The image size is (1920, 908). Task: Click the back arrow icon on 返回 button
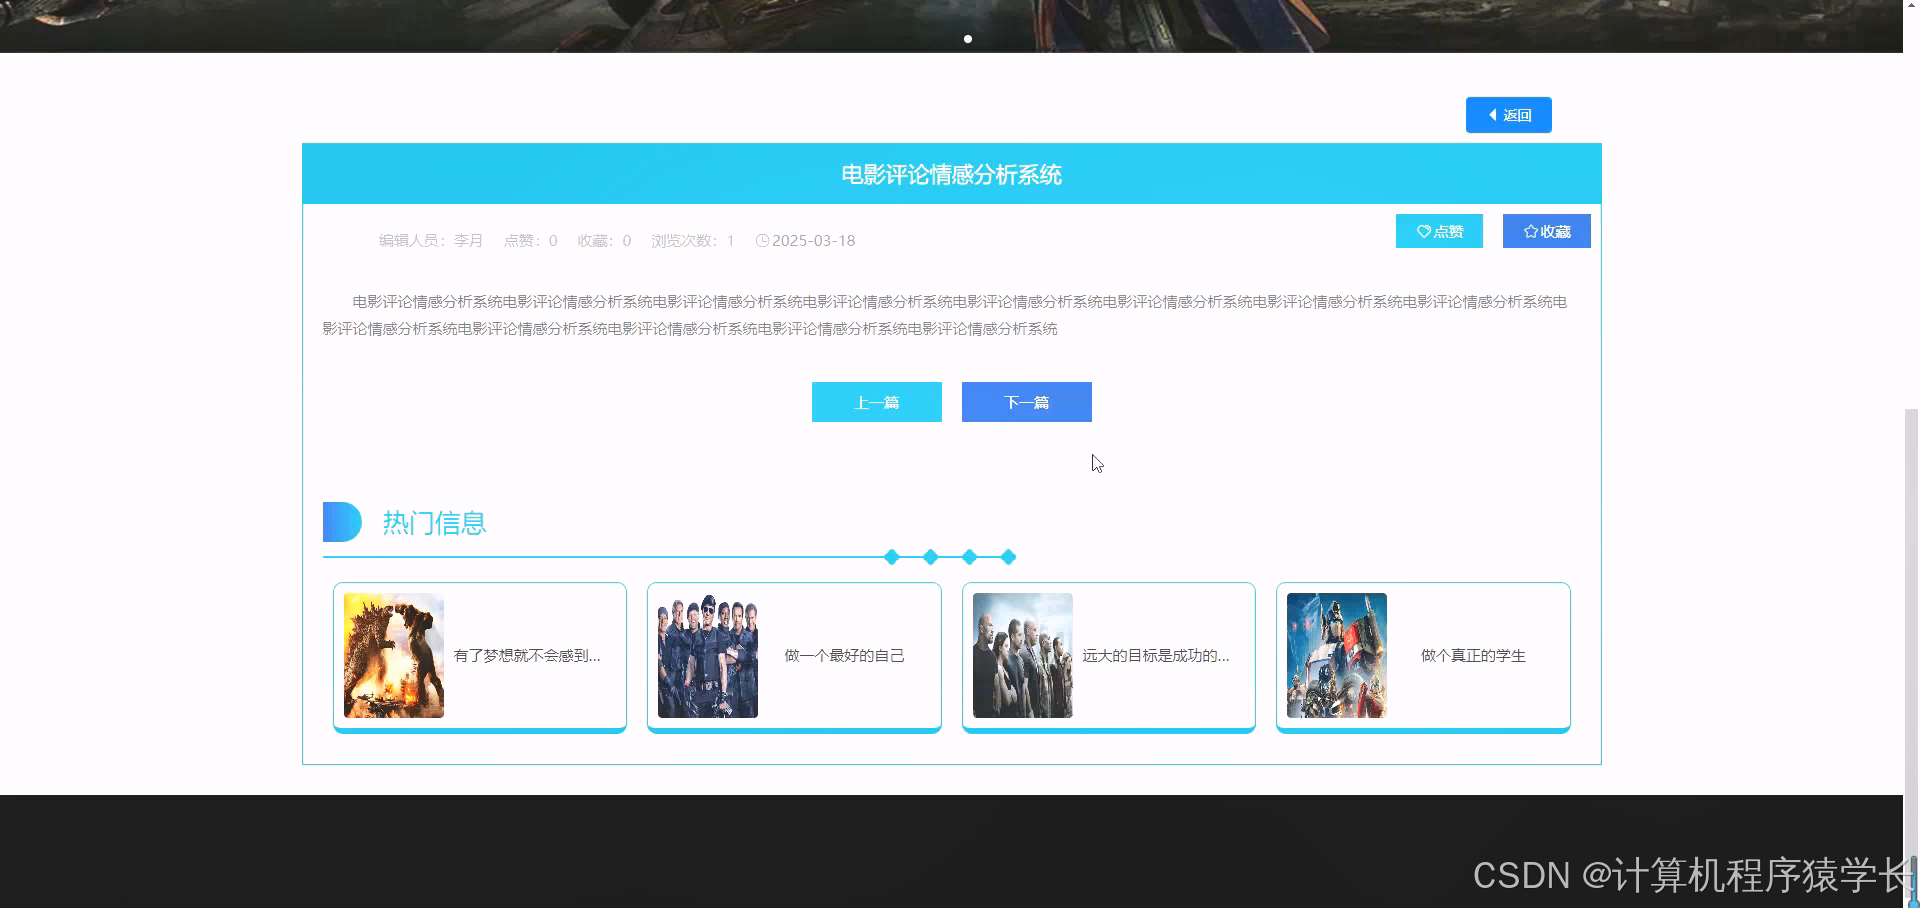tap(1494, 114)
